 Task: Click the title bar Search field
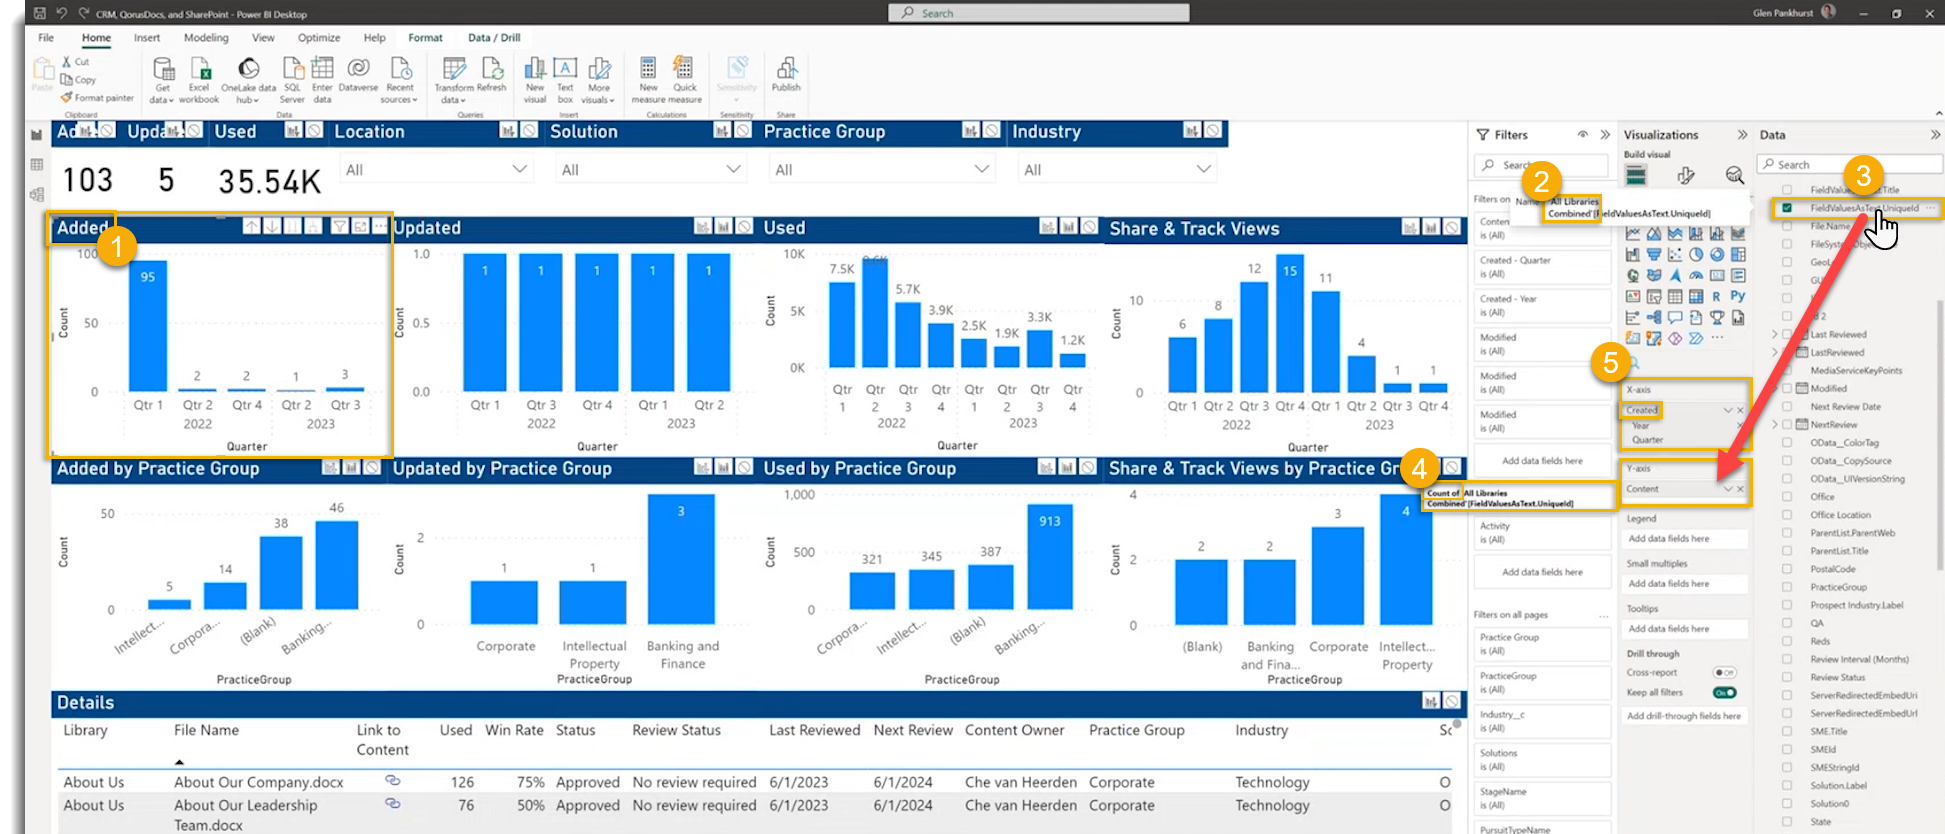point(1039,13)
